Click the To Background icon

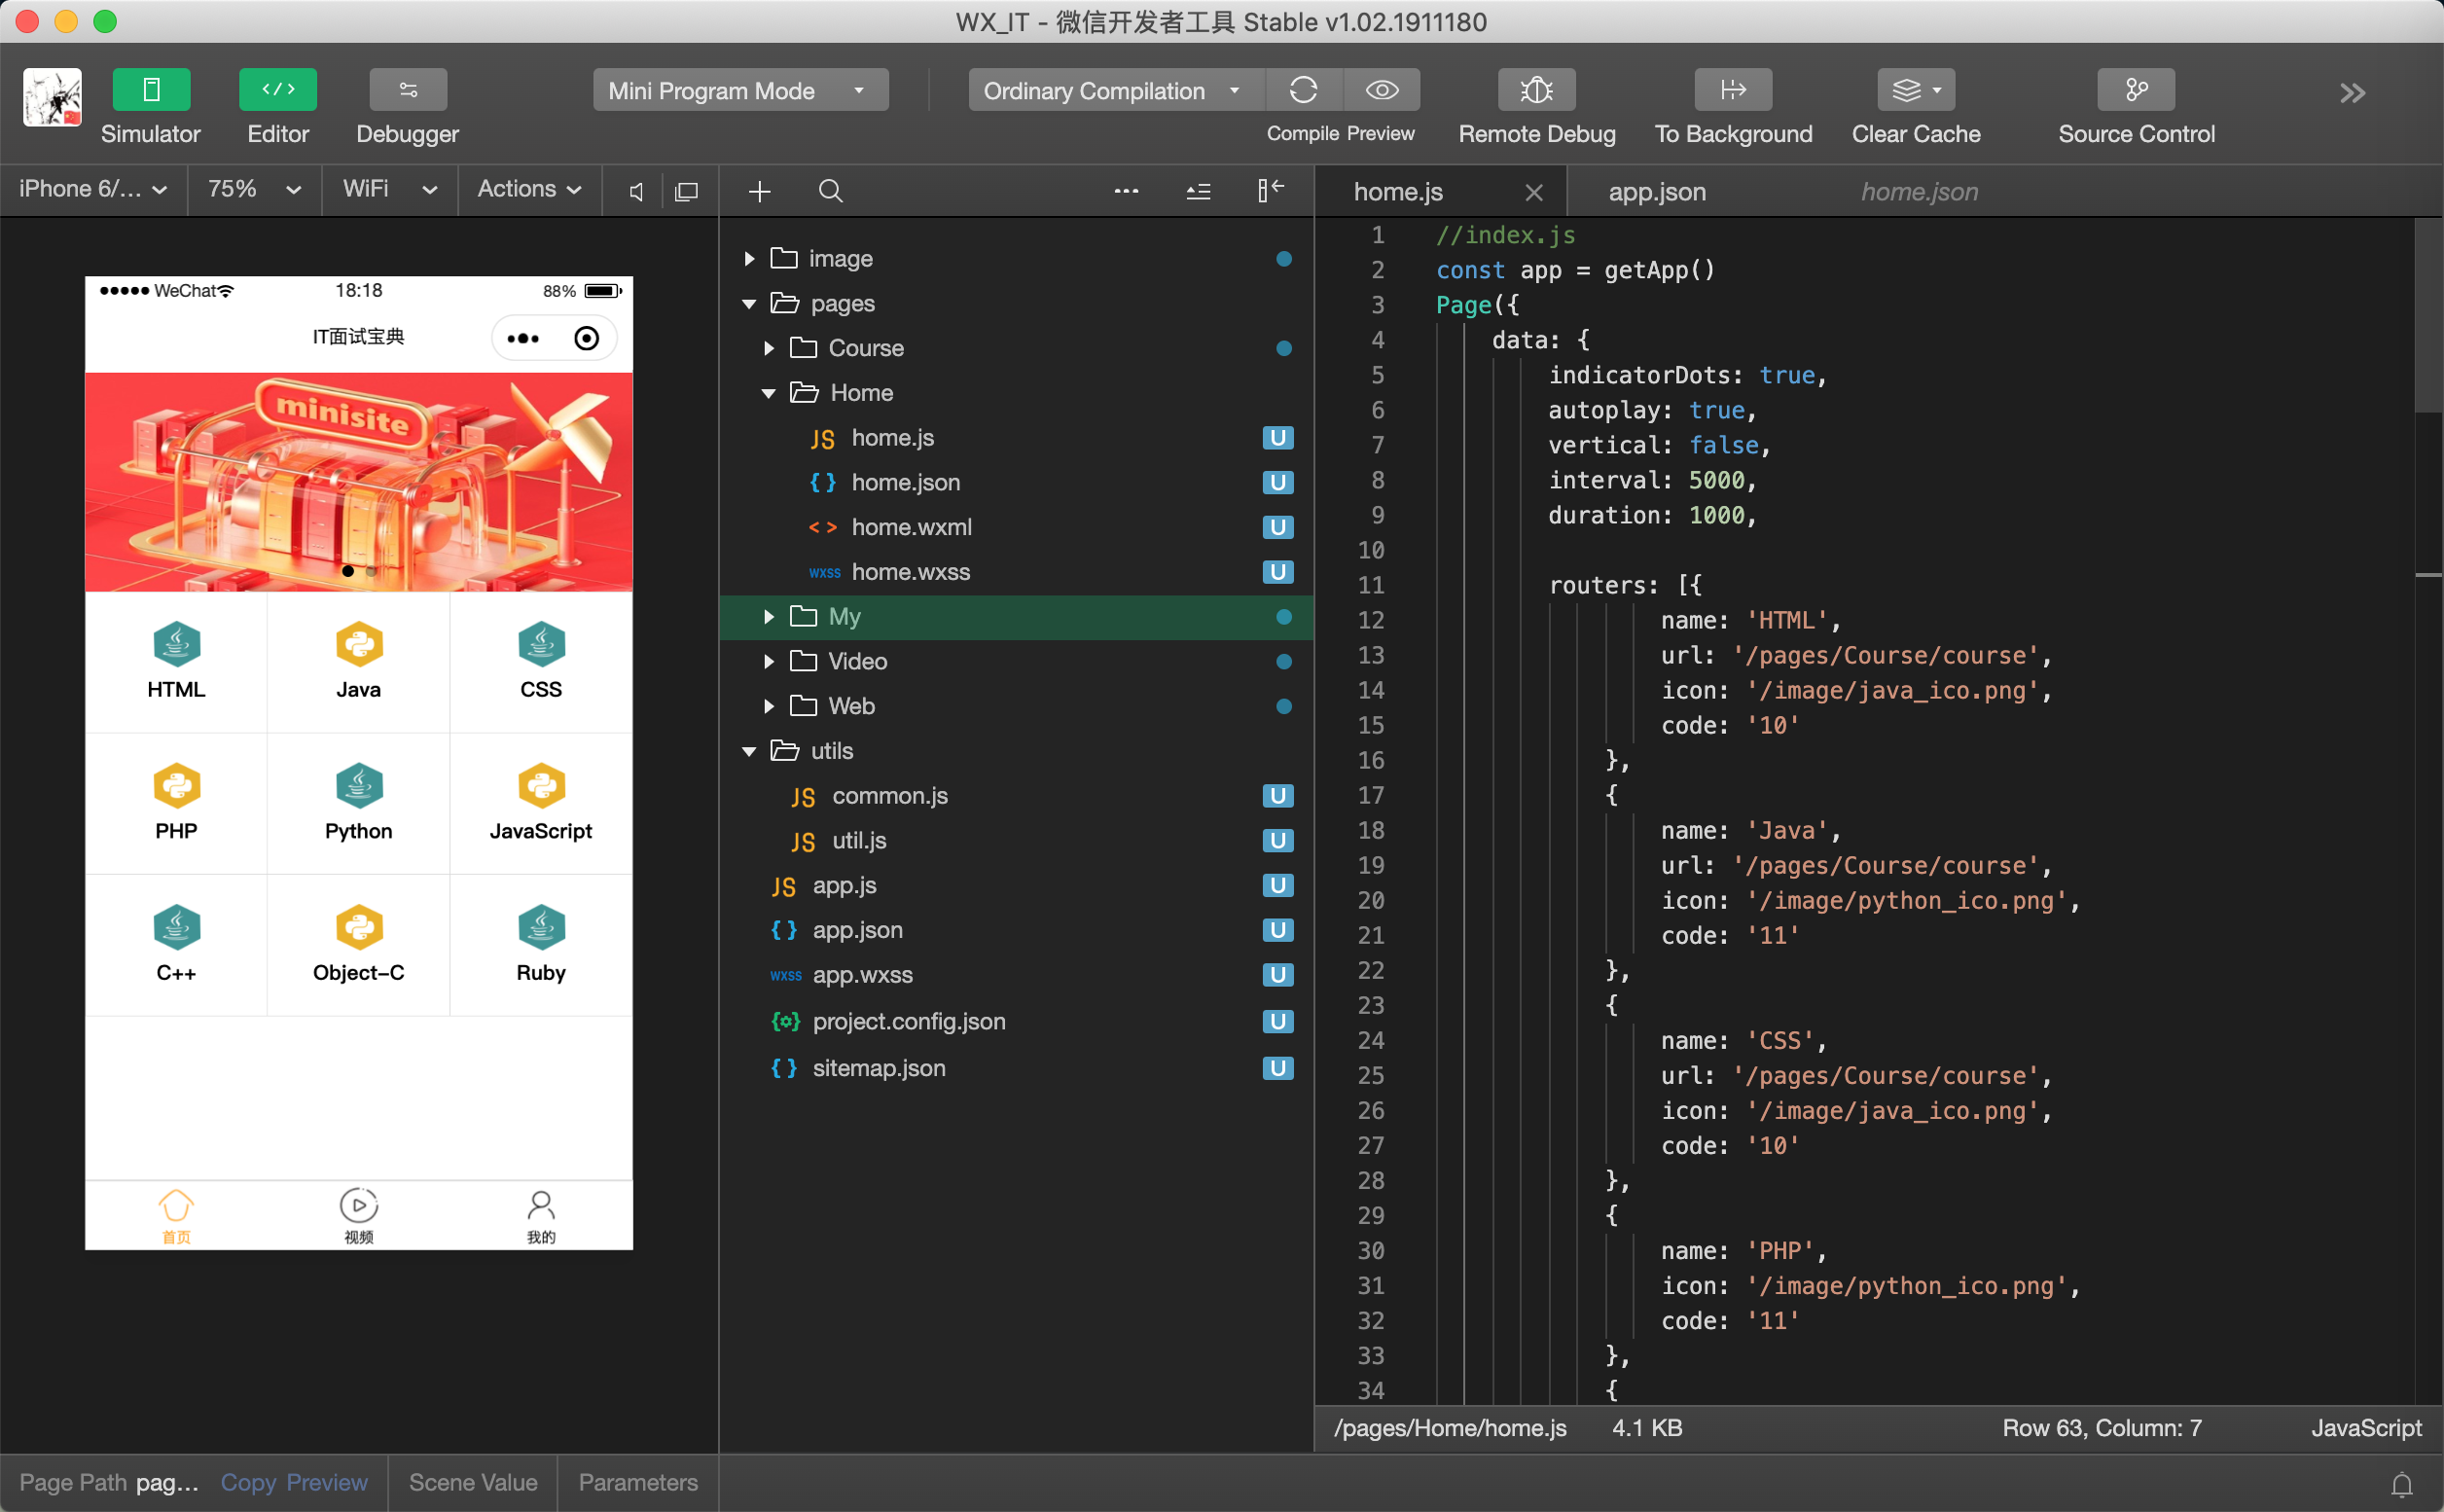(x=1732, y=90)
